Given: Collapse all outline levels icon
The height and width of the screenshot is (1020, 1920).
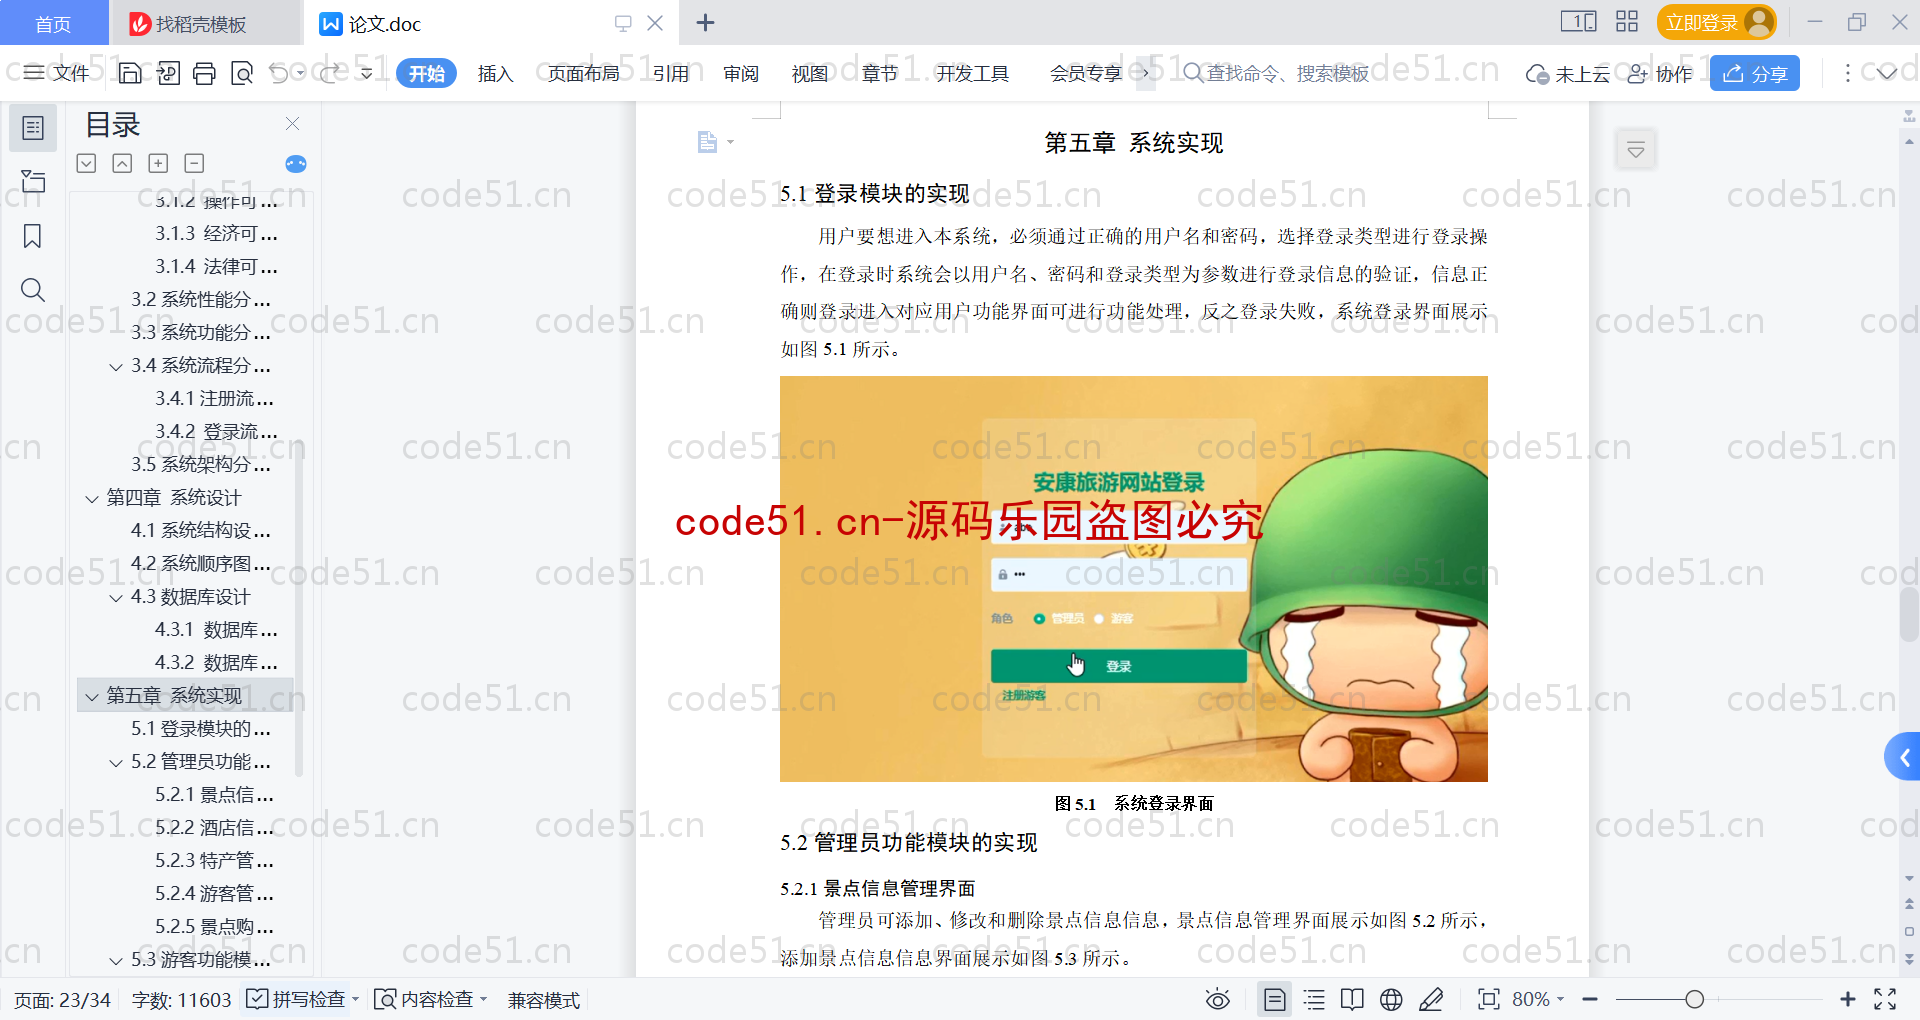Looking at the screenshot, I should click(122, 163).
